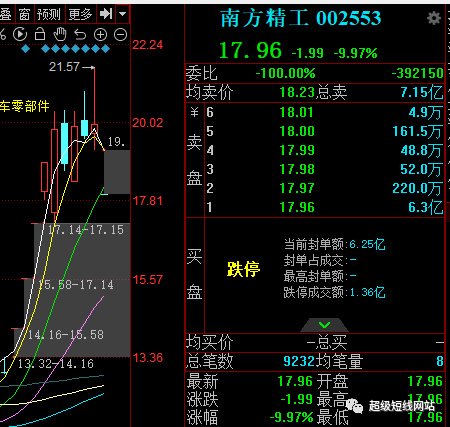This screenshot has height=427, width=450.
Task: Open the 预测 tab
Action: (x=49, y=14)
